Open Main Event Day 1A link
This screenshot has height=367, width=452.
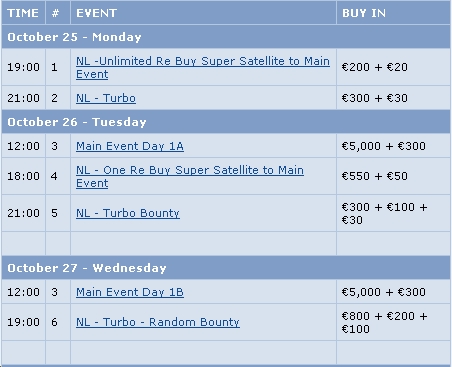coord(130,146)
